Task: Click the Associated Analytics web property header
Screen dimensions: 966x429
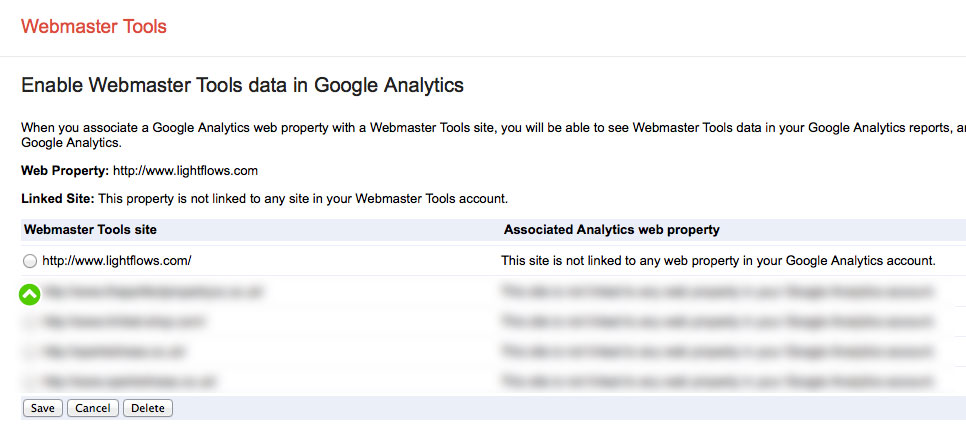Action: (x=612, y=230)
